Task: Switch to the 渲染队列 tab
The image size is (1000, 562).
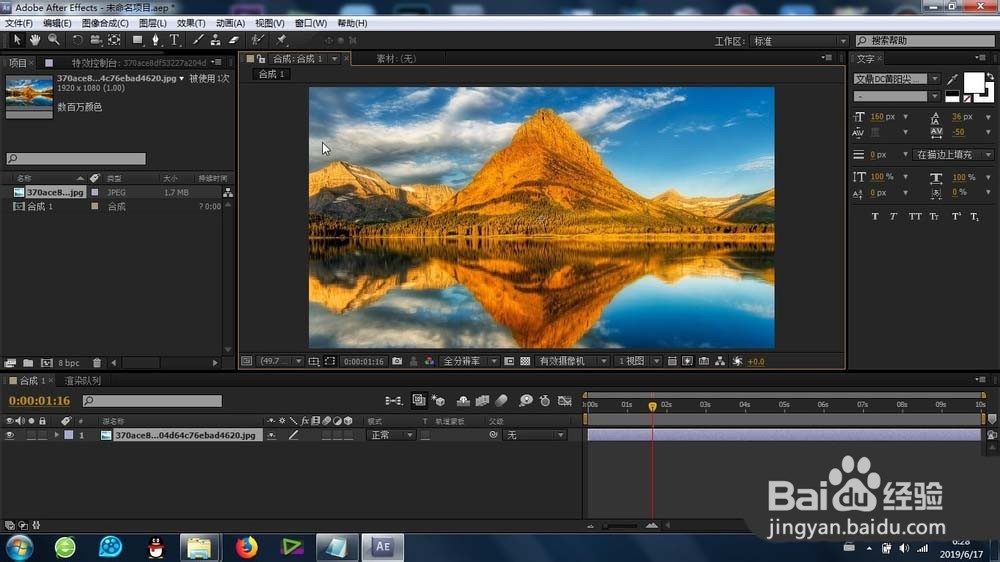Action: [83, 381]
